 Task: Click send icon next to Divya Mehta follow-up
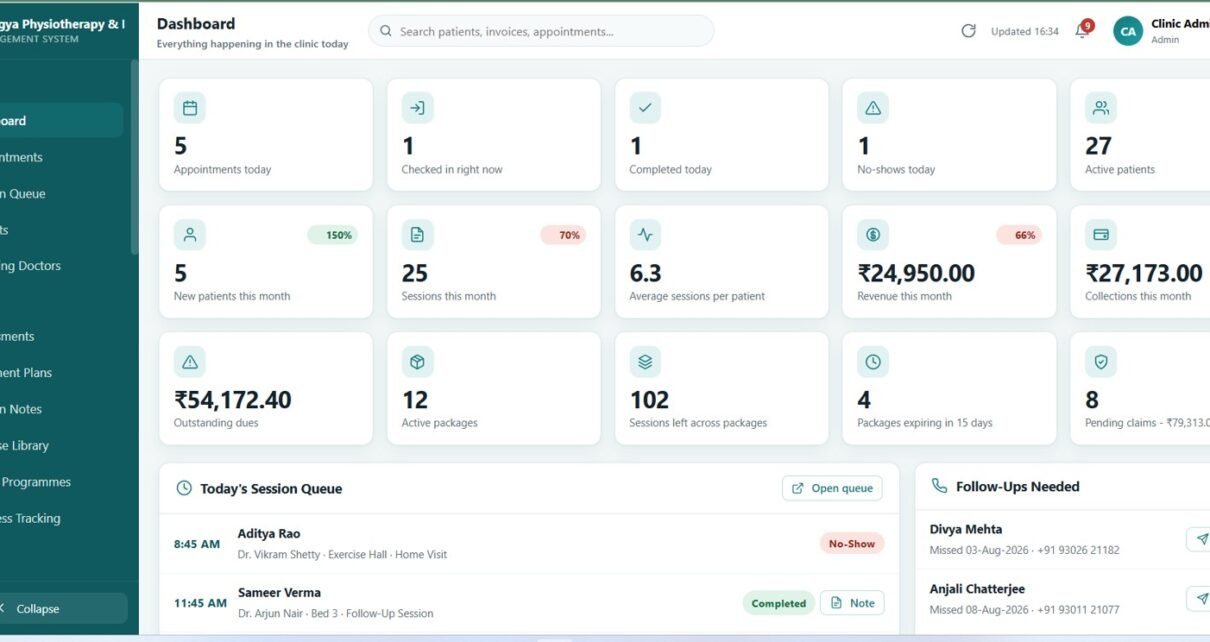point(1198,539)
